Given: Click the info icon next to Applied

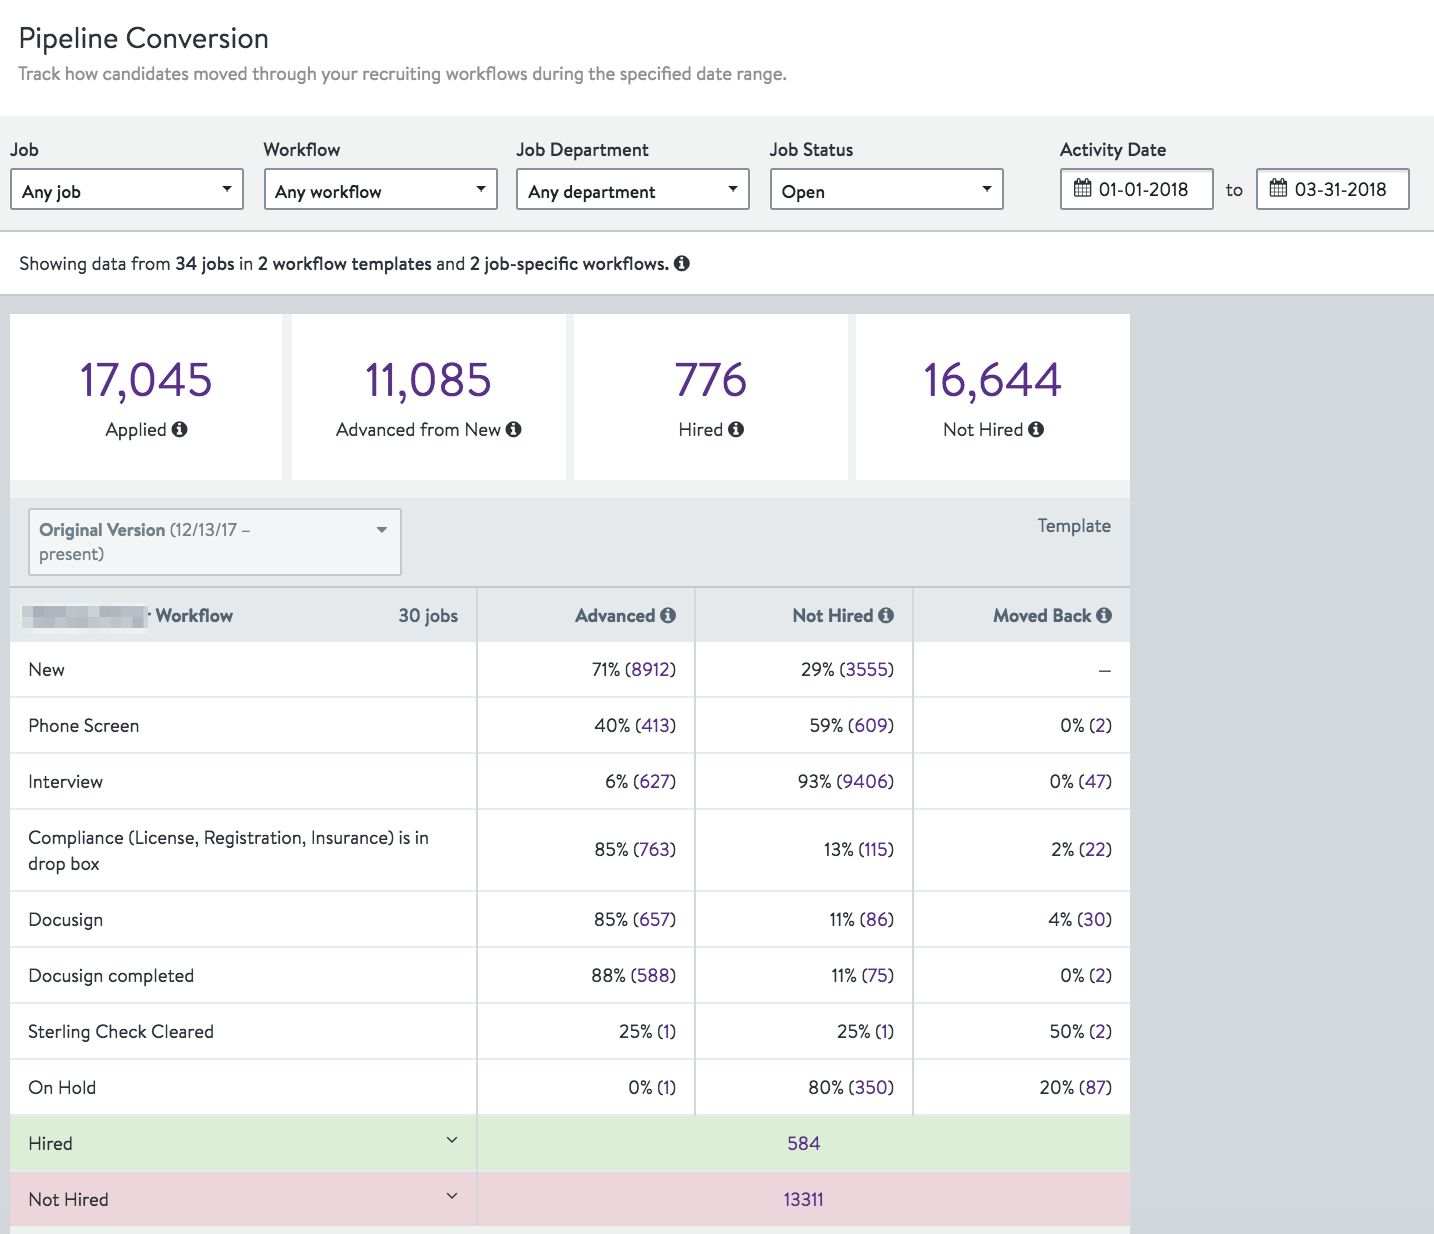Looking at the screenshot, I should point(180,429).
